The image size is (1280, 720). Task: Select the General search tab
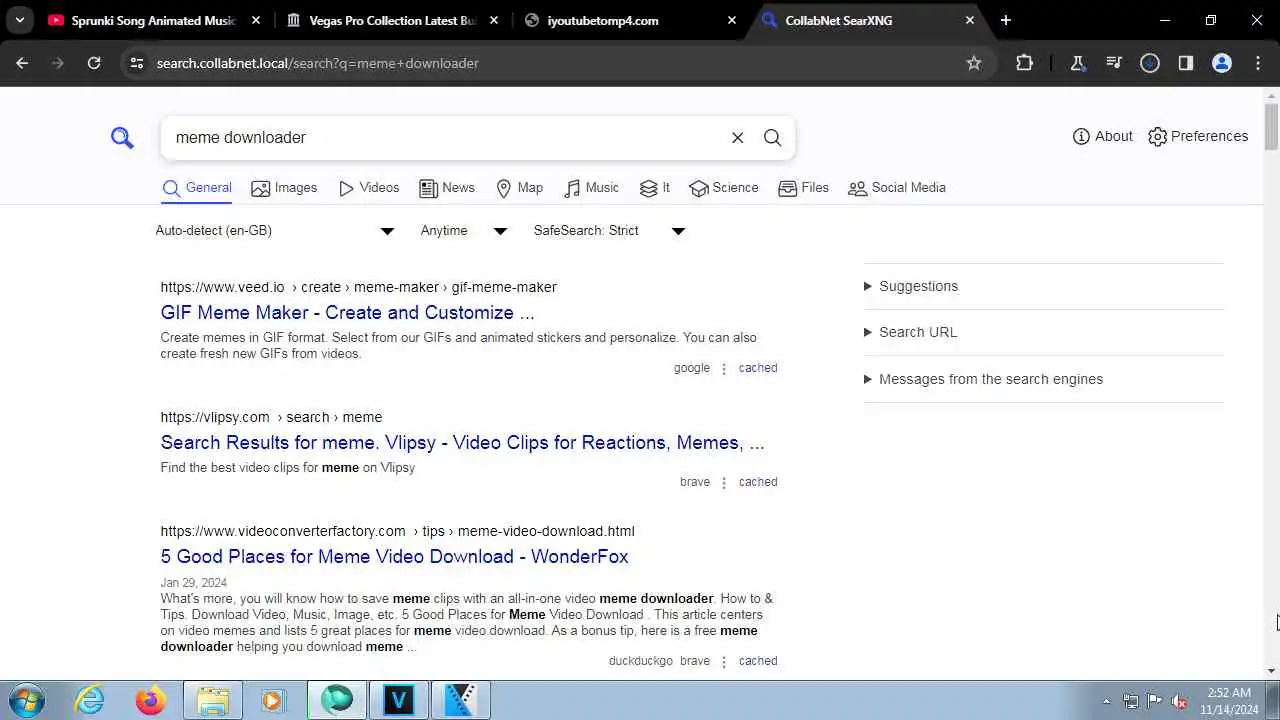pos(197,188)
